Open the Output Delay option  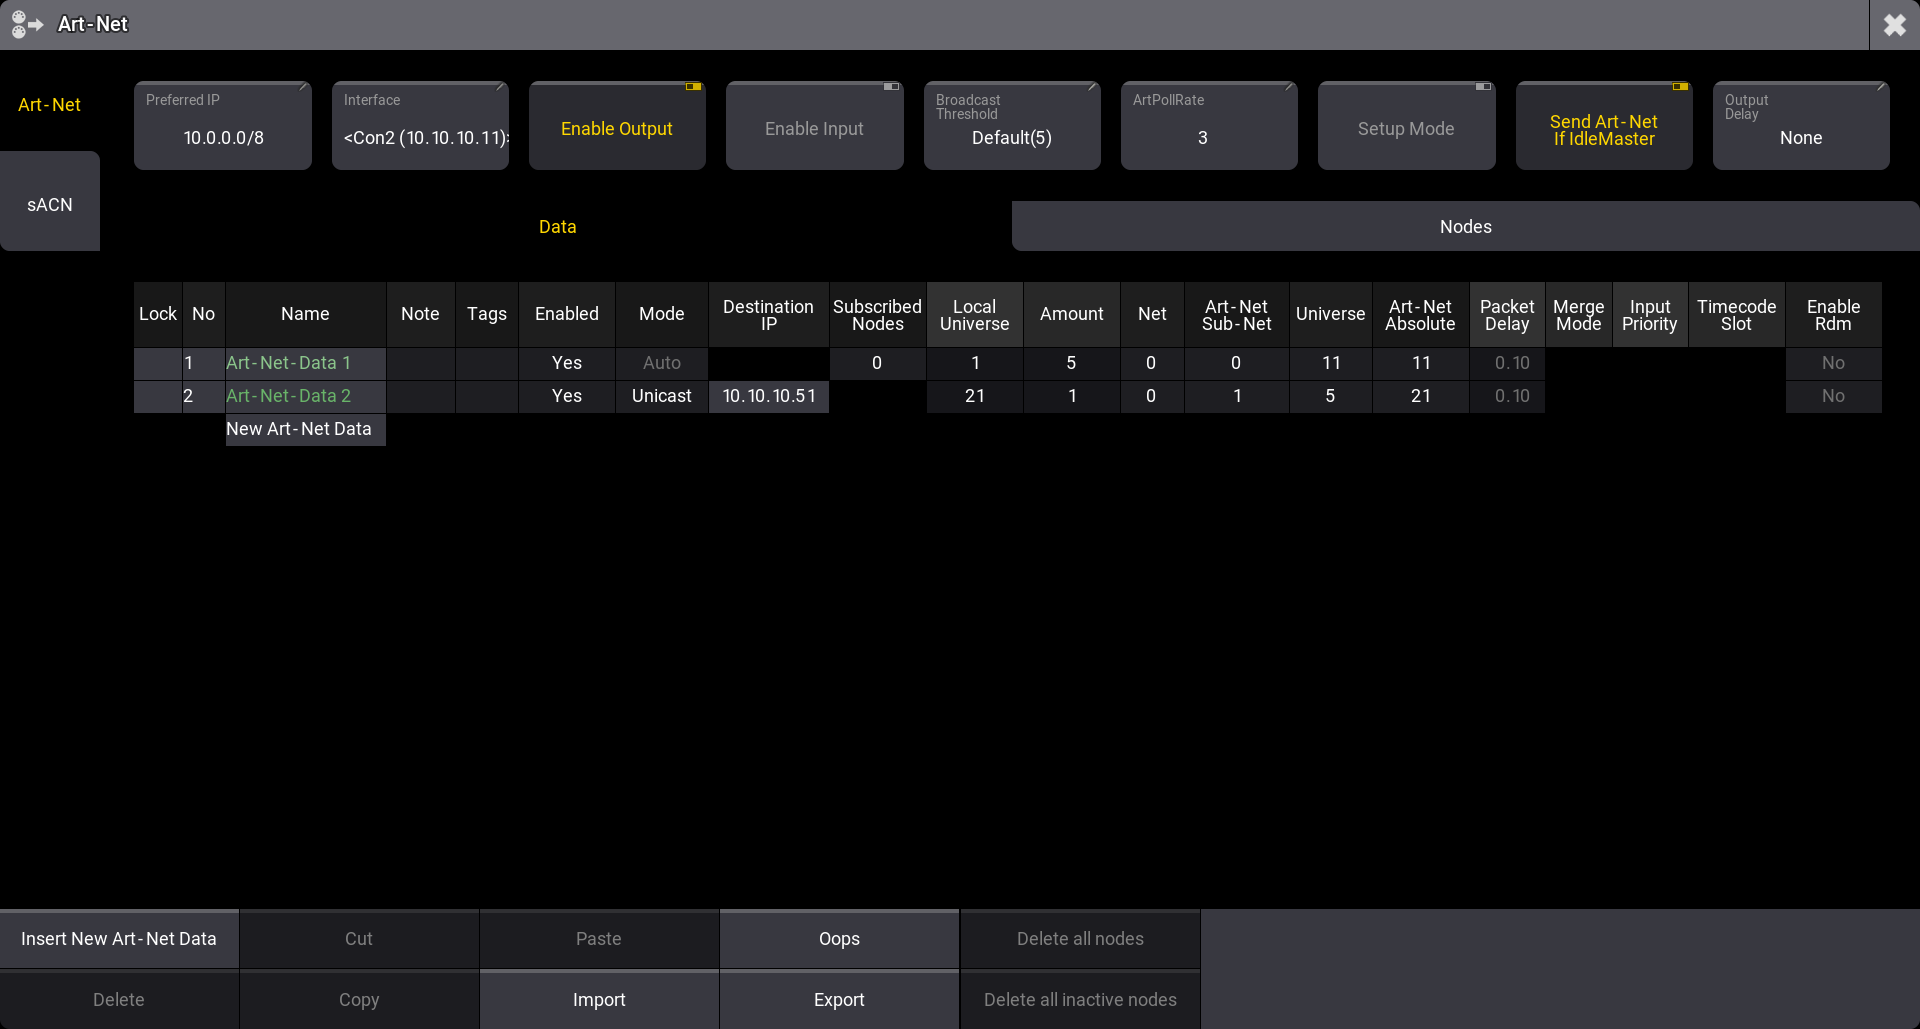[x=1800, y=127]
